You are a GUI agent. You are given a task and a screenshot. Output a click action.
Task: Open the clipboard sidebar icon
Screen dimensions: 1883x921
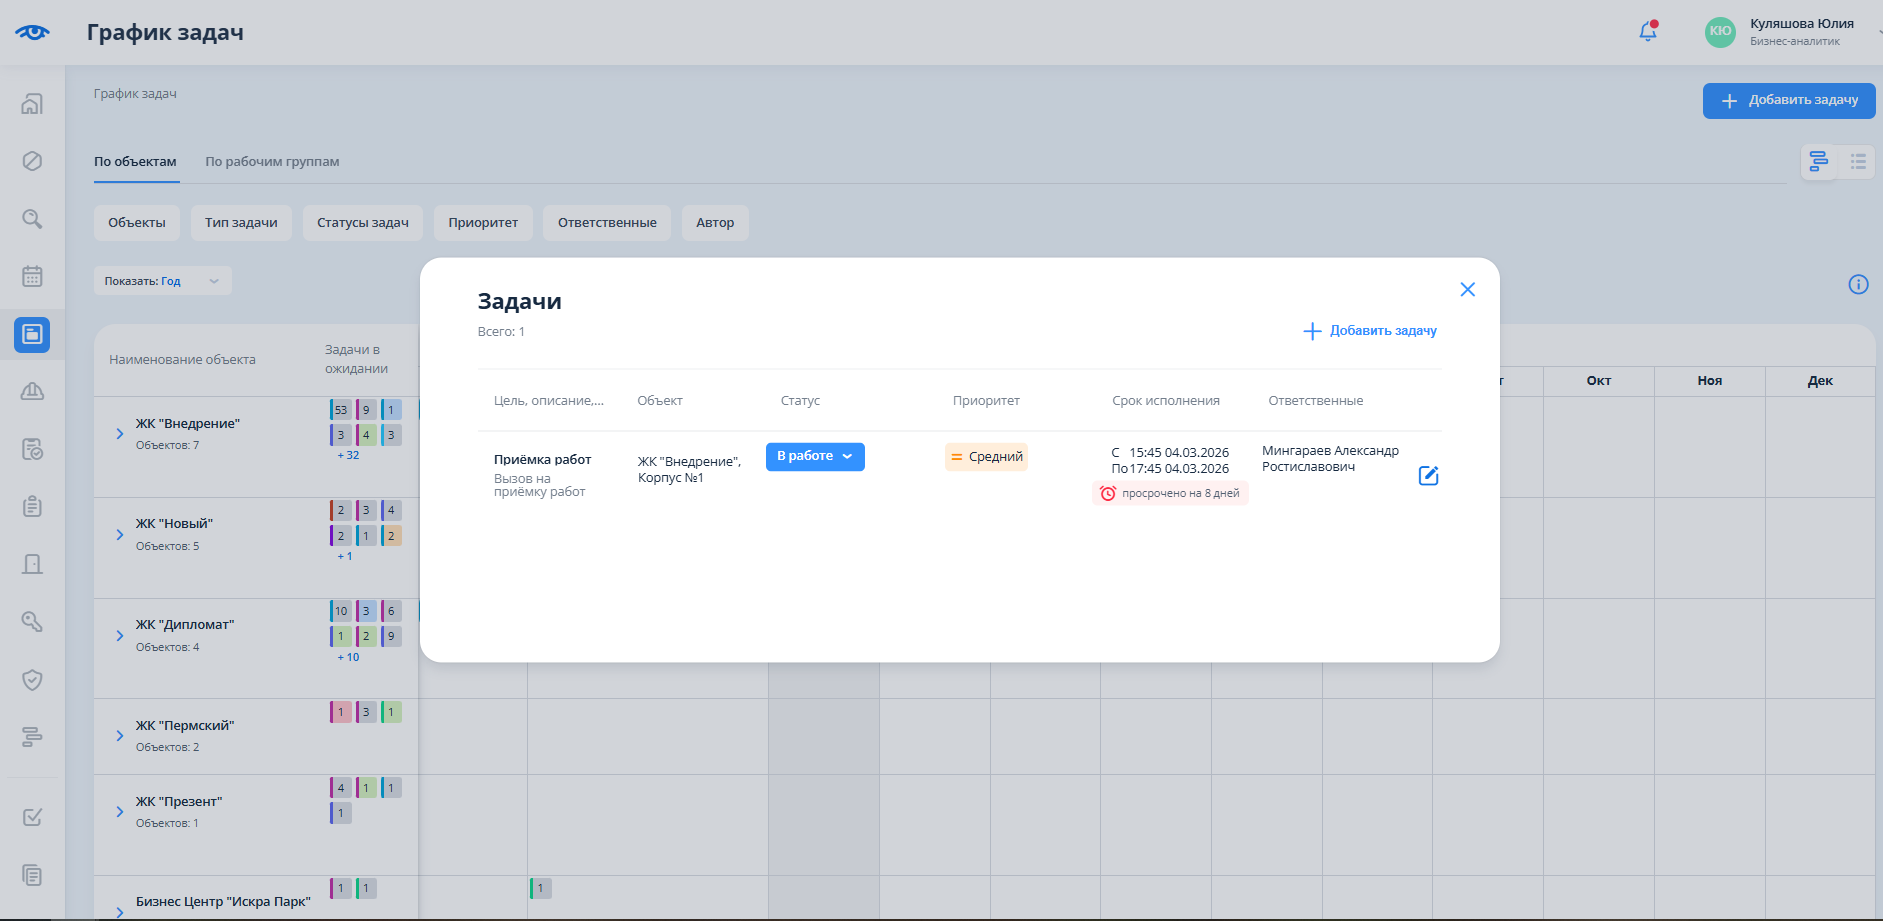[32, 506]
